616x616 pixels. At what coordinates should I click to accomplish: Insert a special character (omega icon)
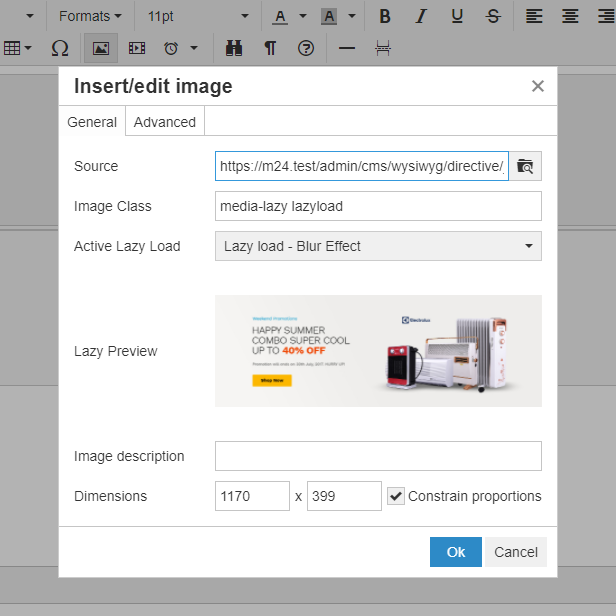pyautogui.click(x=59, y=48)
